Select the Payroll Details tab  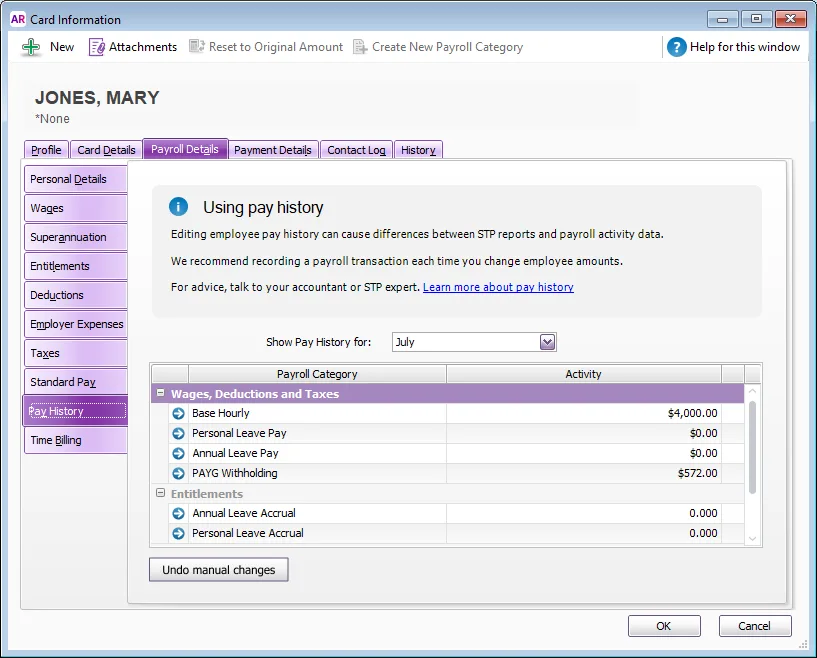point(185,149)
